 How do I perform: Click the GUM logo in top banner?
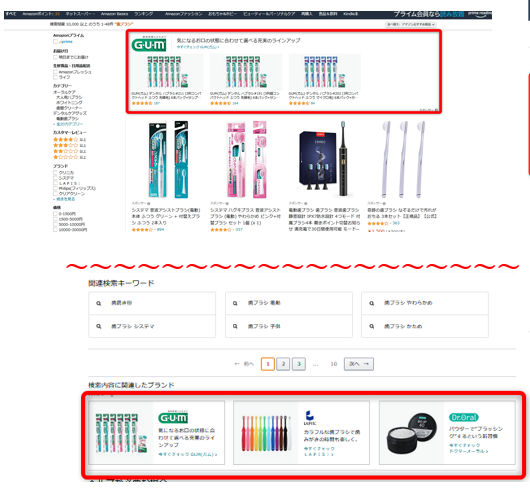click(x=148, y=44)
